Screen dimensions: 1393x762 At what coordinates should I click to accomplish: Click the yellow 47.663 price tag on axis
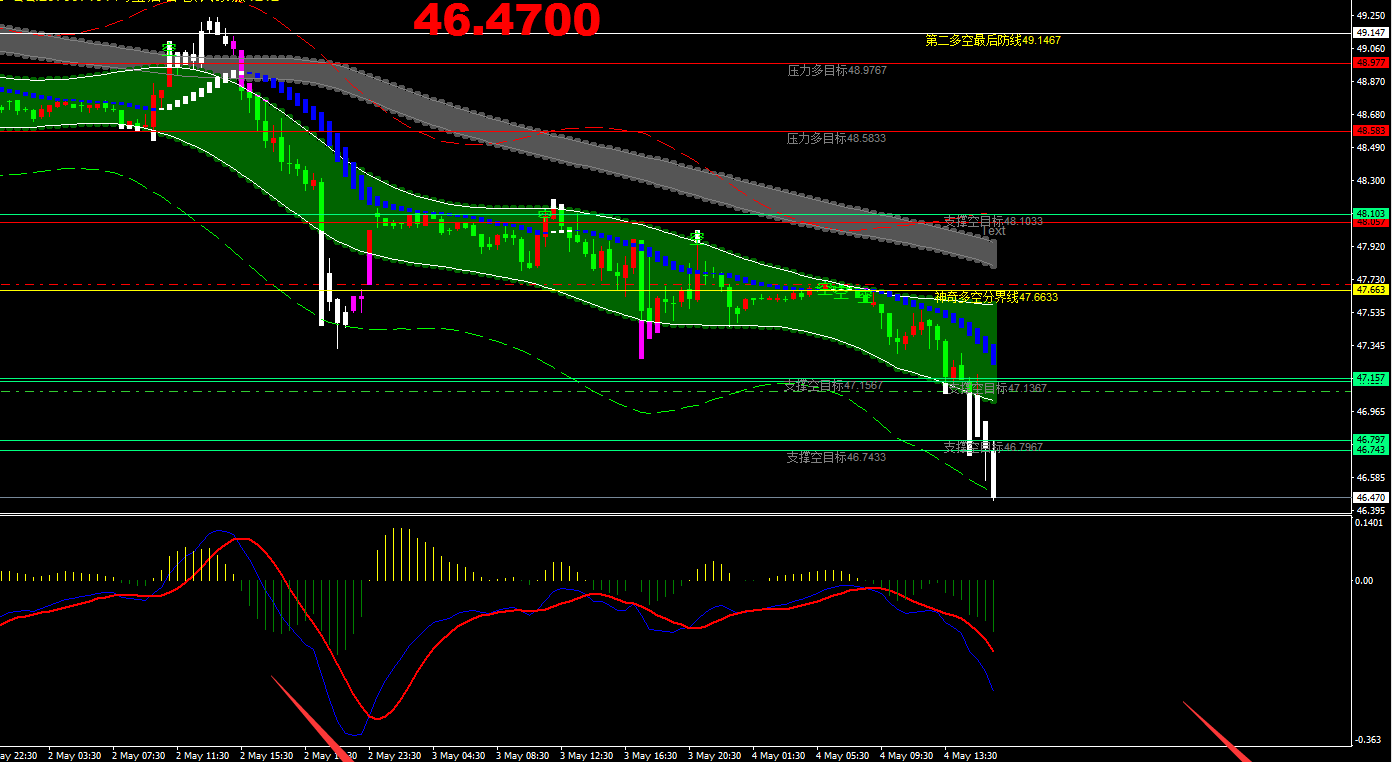(x=1370, y=290)
